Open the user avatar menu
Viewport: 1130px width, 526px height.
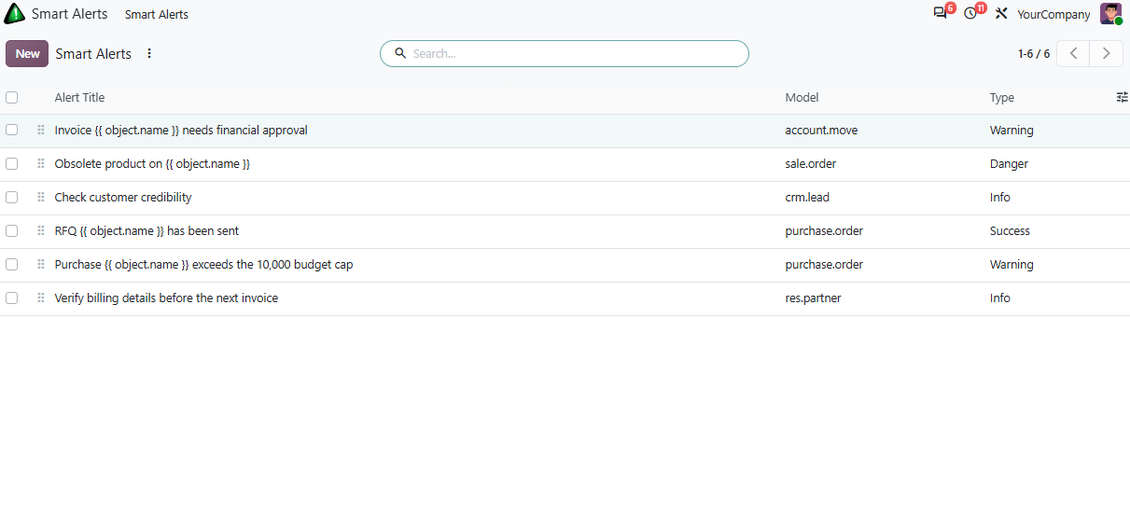[1111, 14]
